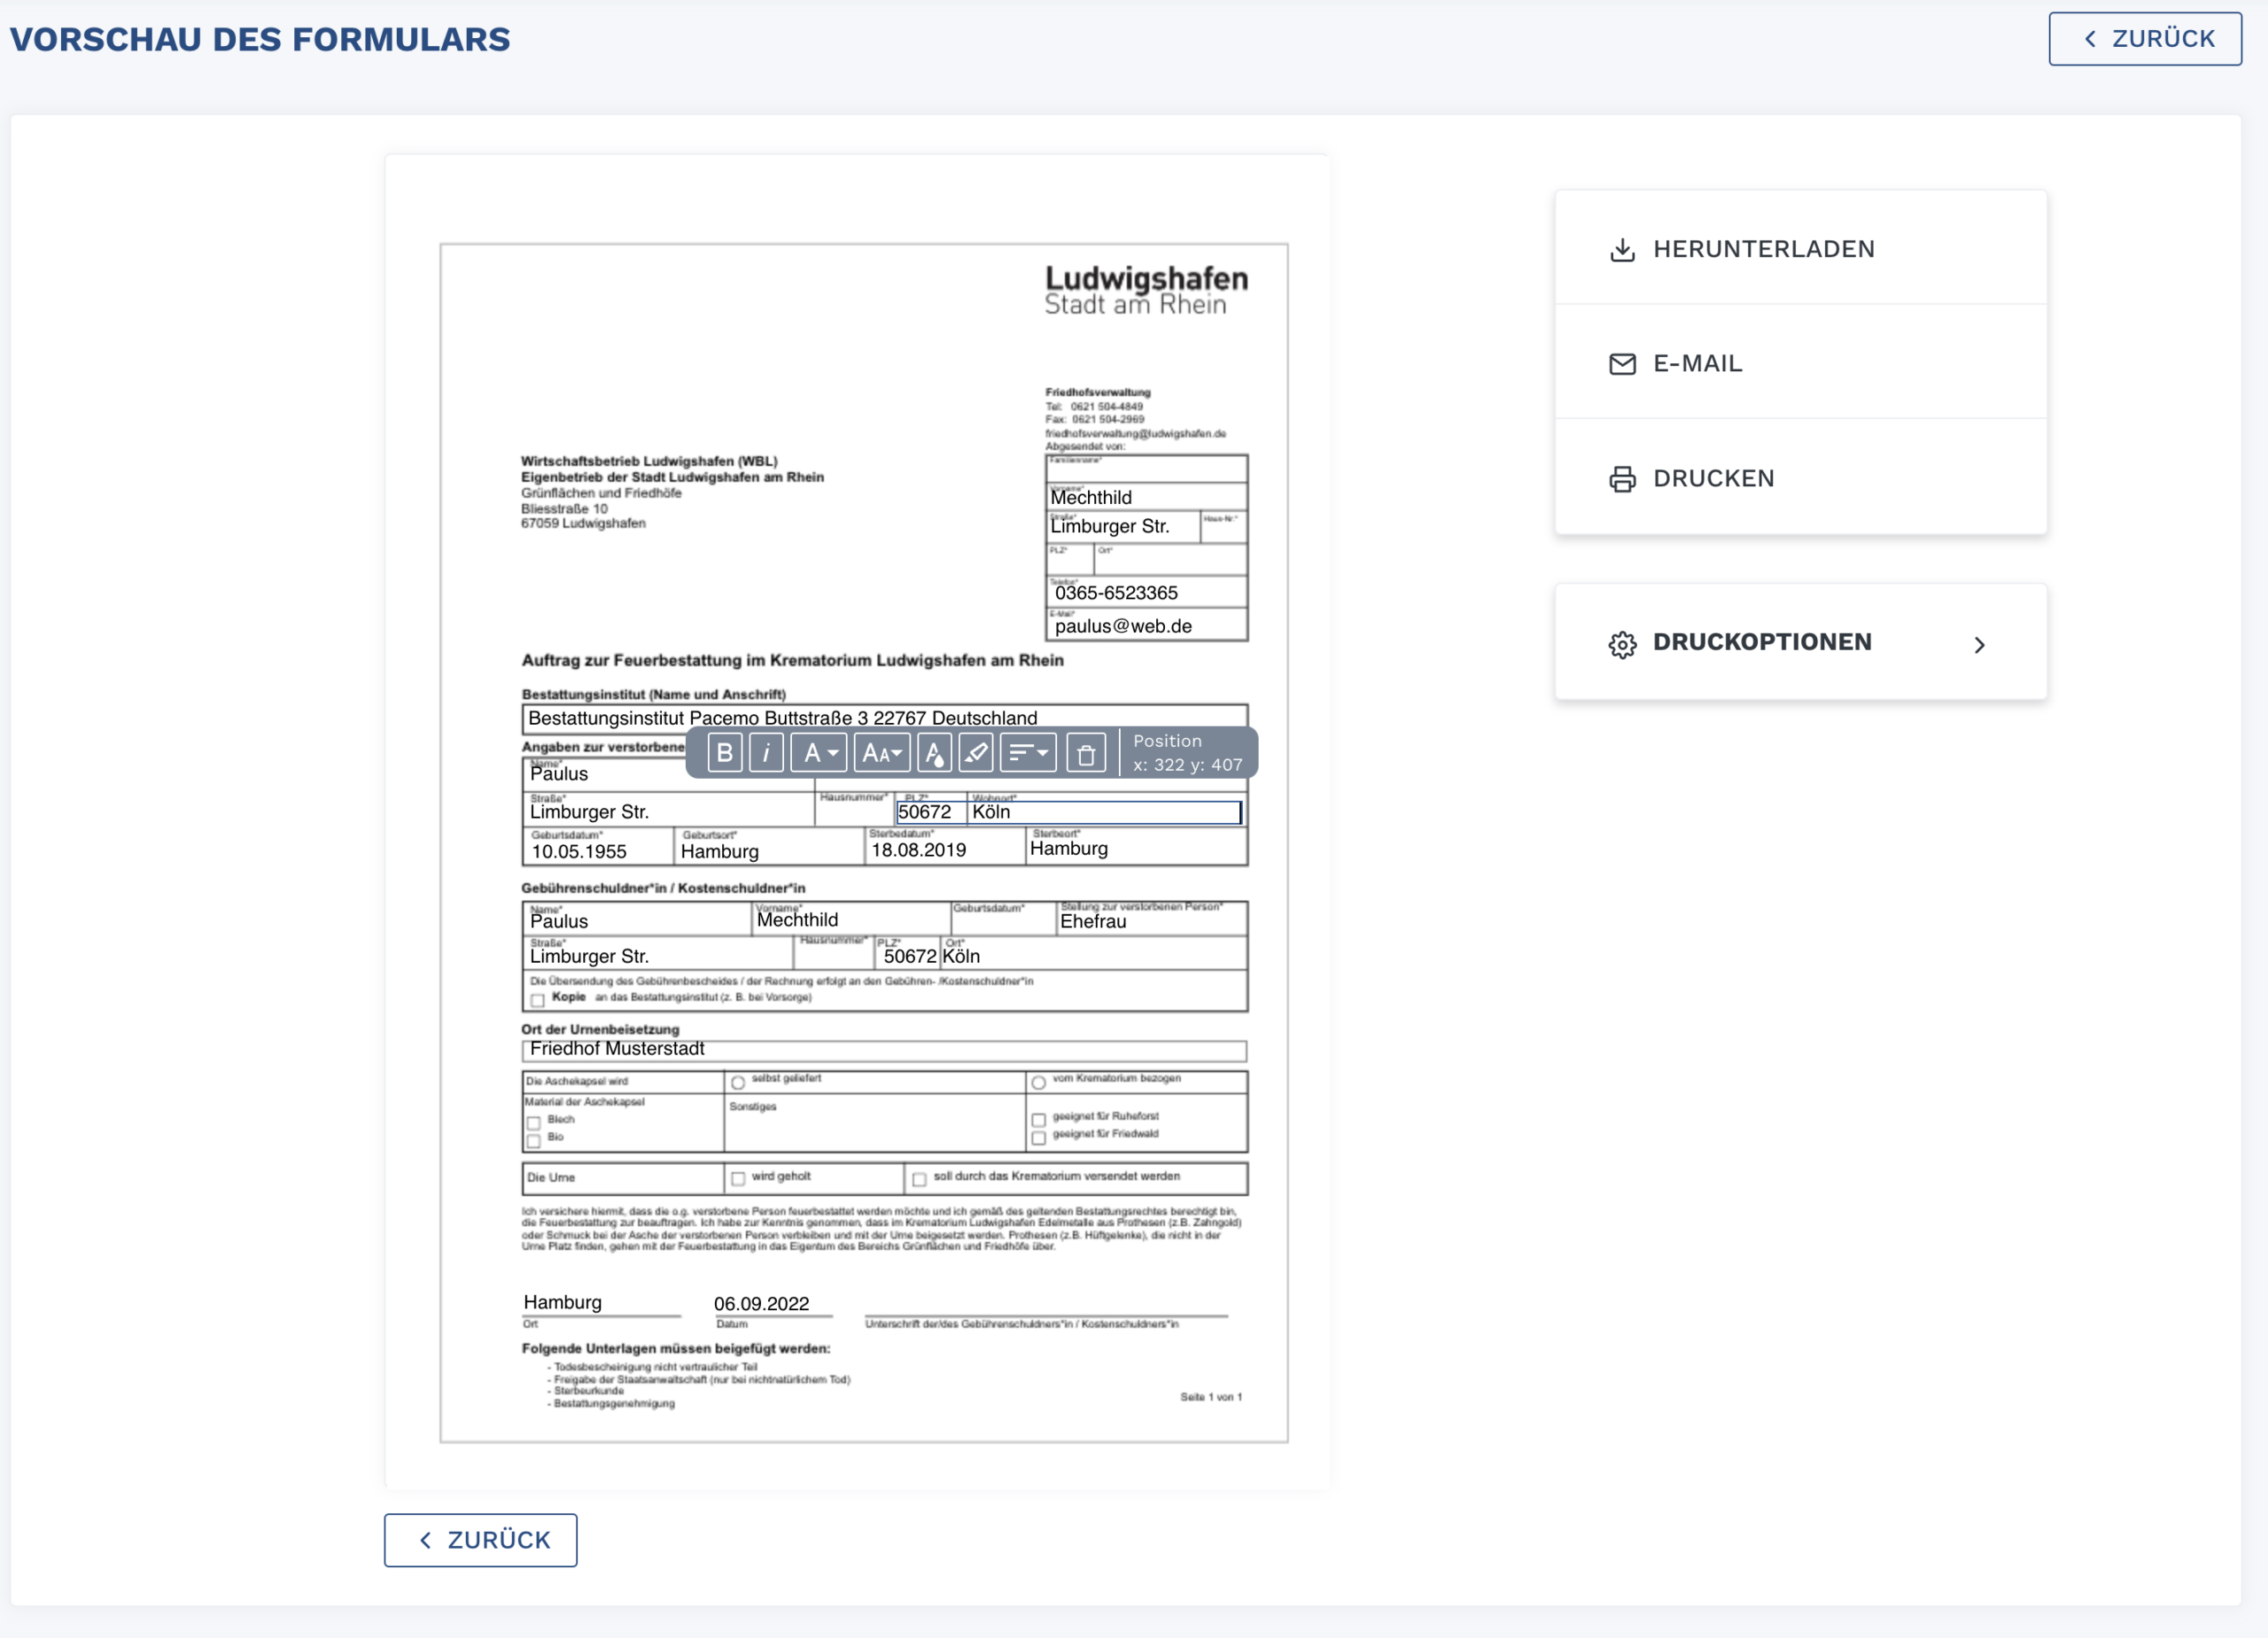Viewport: 2268px width, 1638px height.
Task: Select the deceased PLZ field 50672
Action: pos(931,812)
